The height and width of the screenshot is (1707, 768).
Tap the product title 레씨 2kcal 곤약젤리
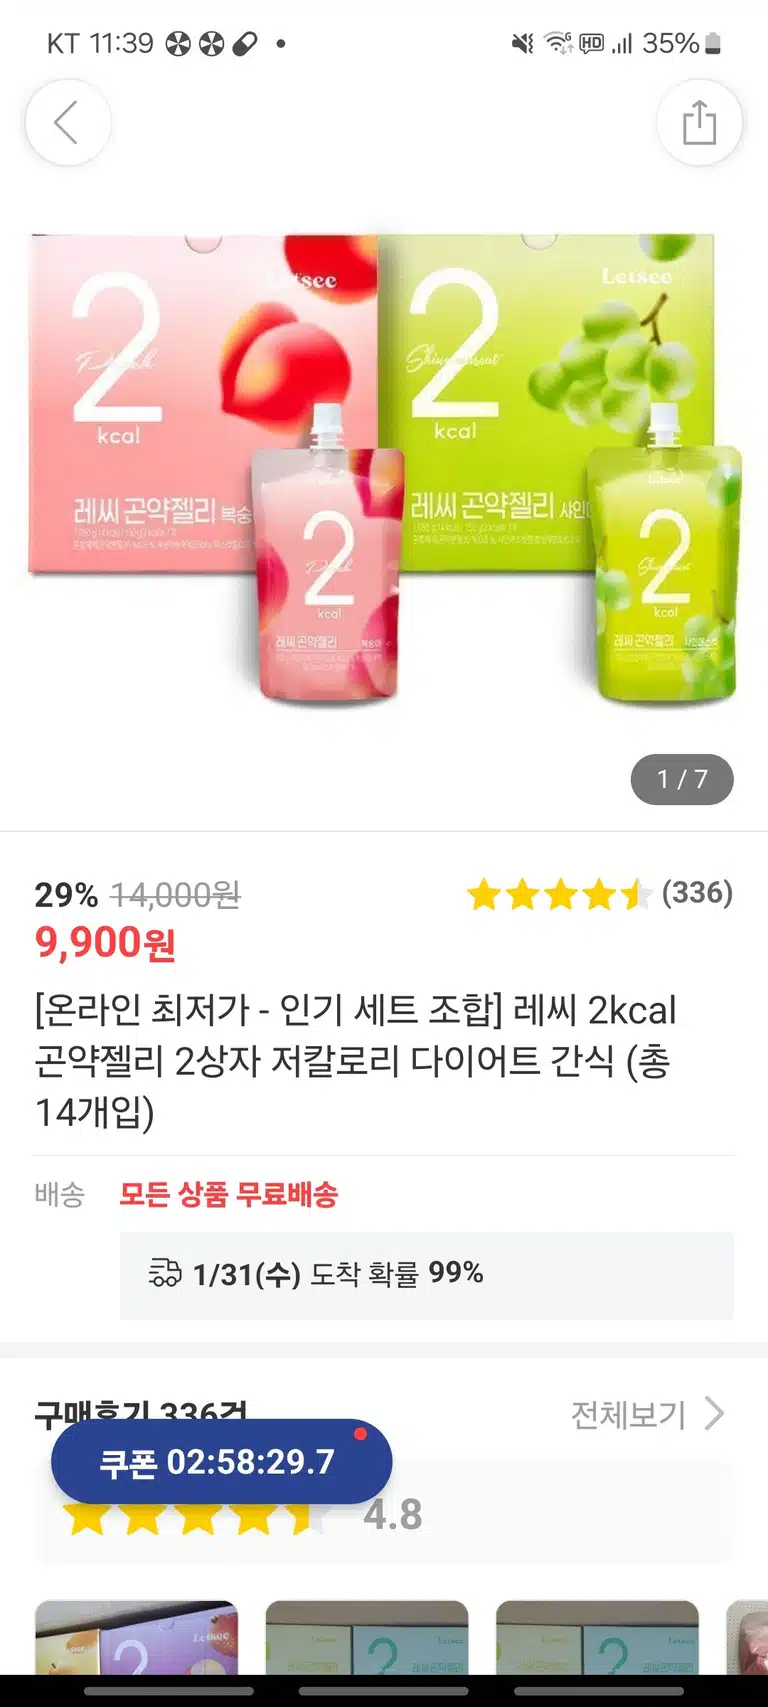pos(355,1060)
